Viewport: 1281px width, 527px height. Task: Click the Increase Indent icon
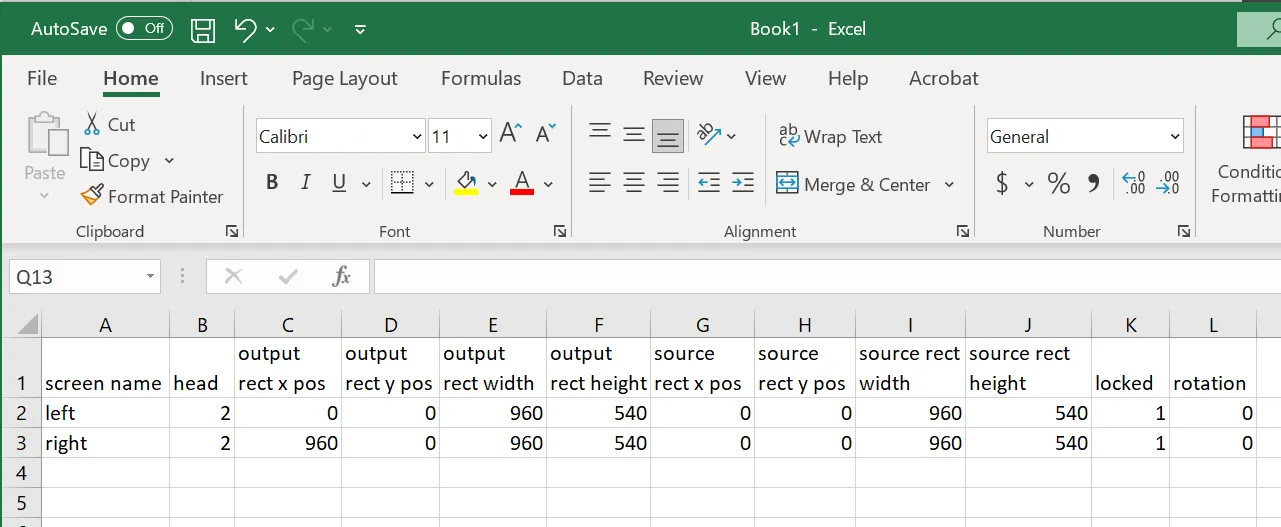pyautogui.click(x=742, y=183)
